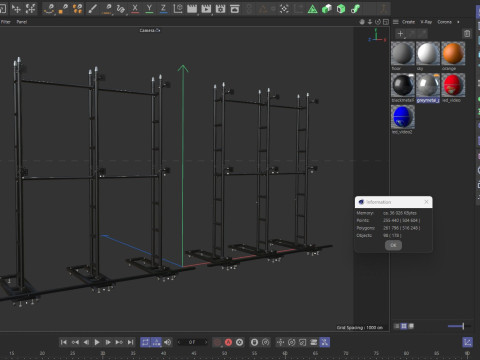Click the Camera label in viewport
The image size is (480, 360).
[x=150, y=30]
